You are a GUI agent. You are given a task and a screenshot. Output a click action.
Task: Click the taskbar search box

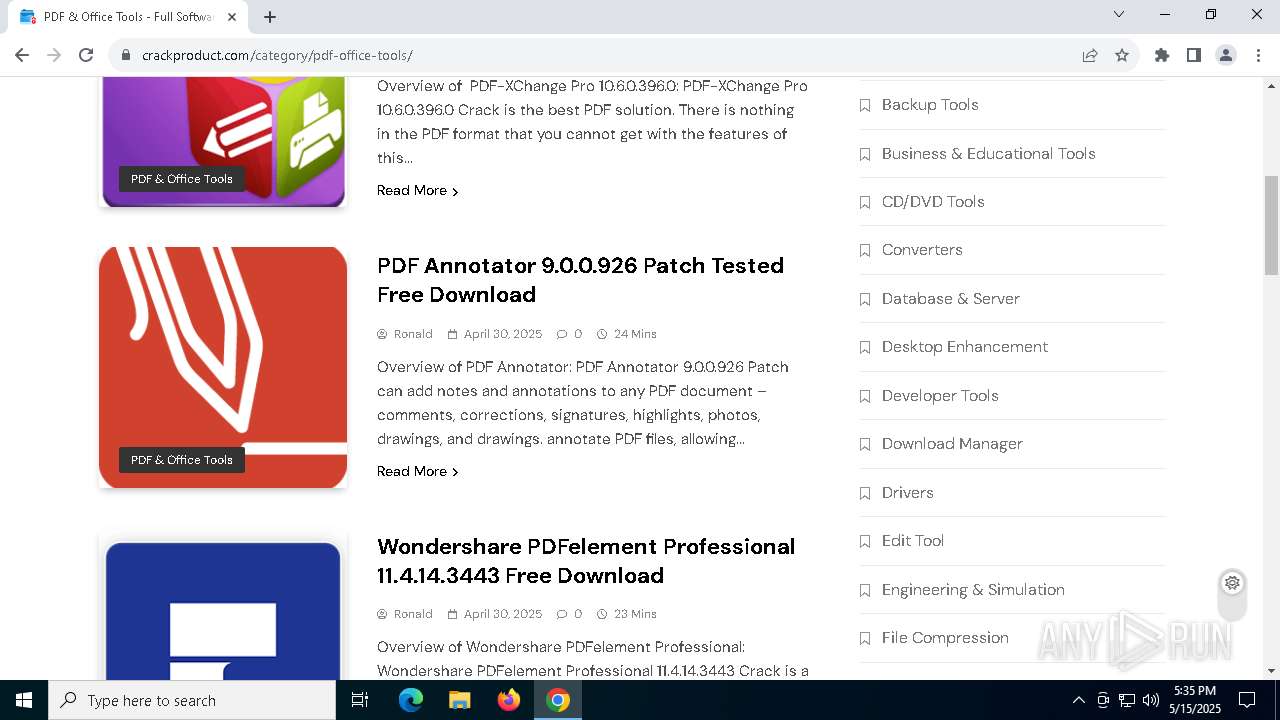coord(192,700)
